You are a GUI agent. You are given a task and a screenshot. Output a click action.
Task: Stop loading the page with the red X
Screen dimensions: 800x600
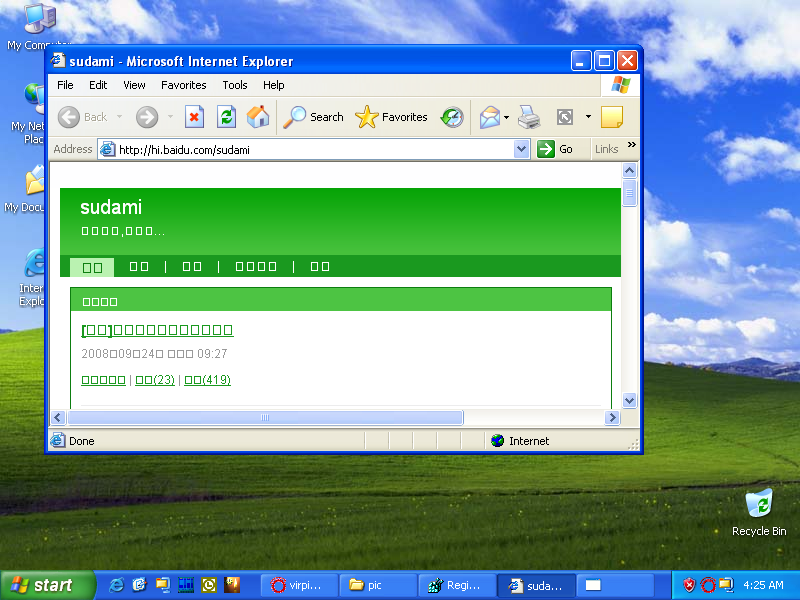tap(194, 117)
